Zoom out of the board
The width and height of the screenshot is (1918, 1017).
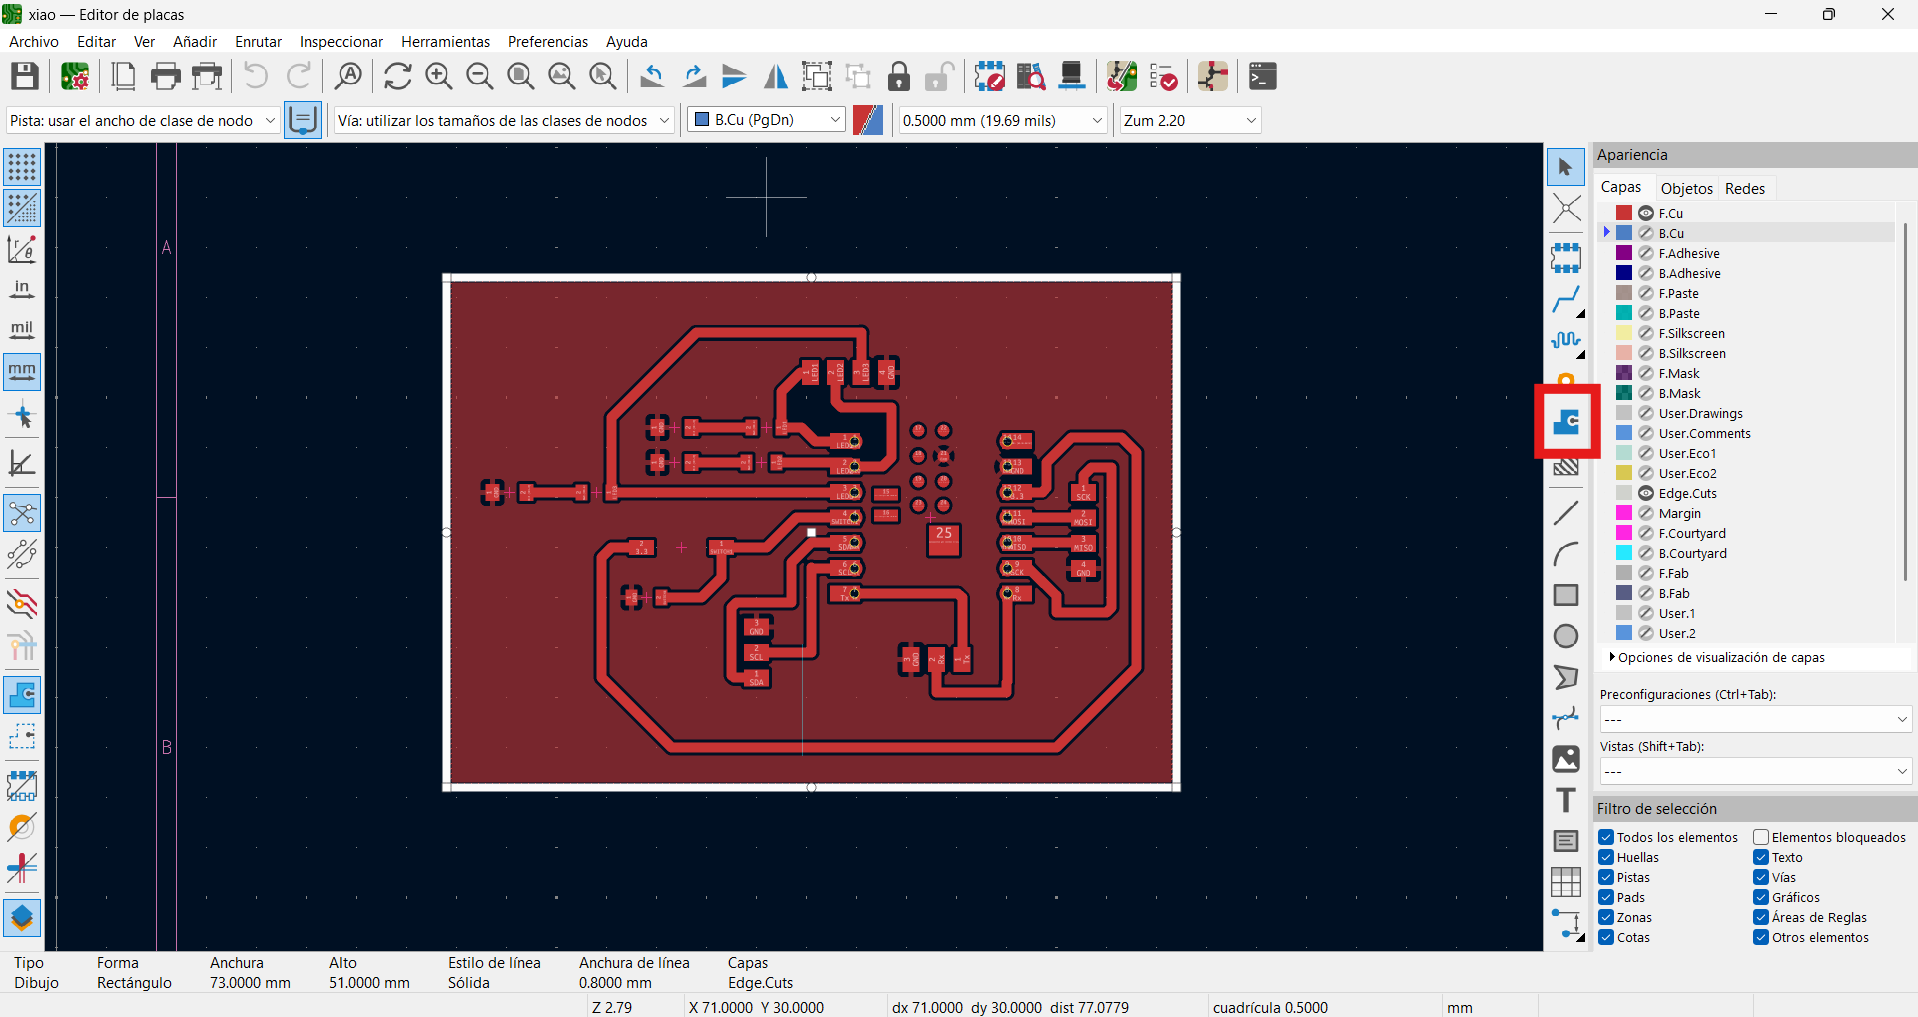click(x=479, y=76)
